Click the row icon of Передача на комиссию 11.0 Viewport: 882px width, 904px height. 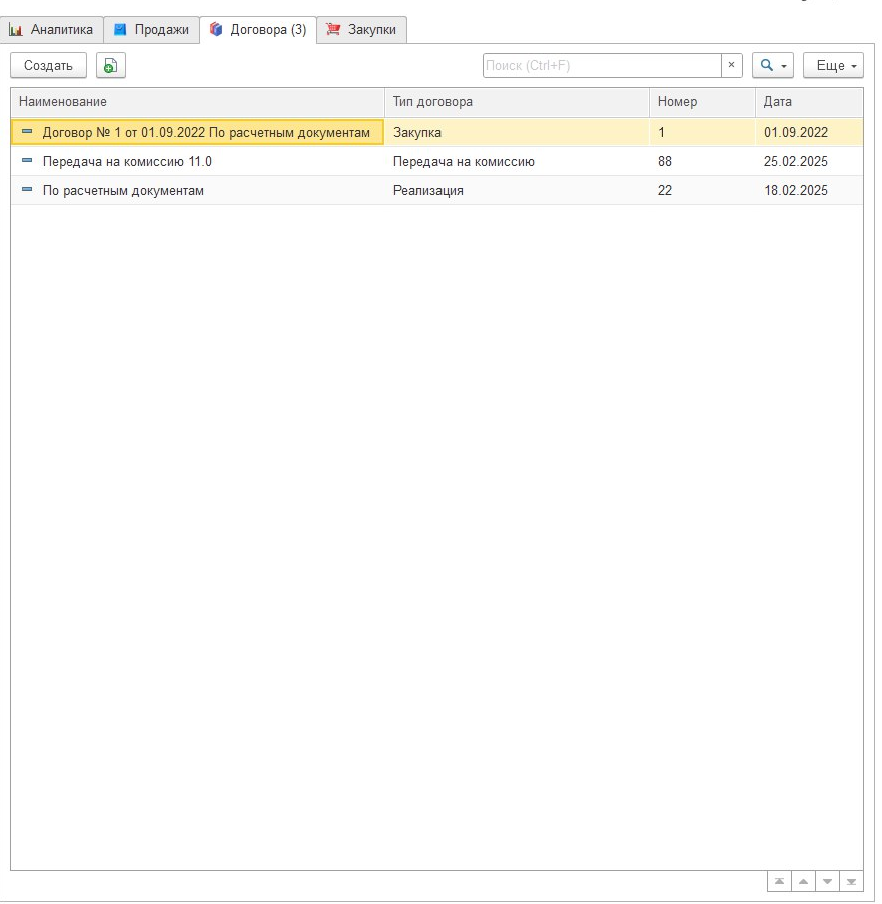(27, 161)
